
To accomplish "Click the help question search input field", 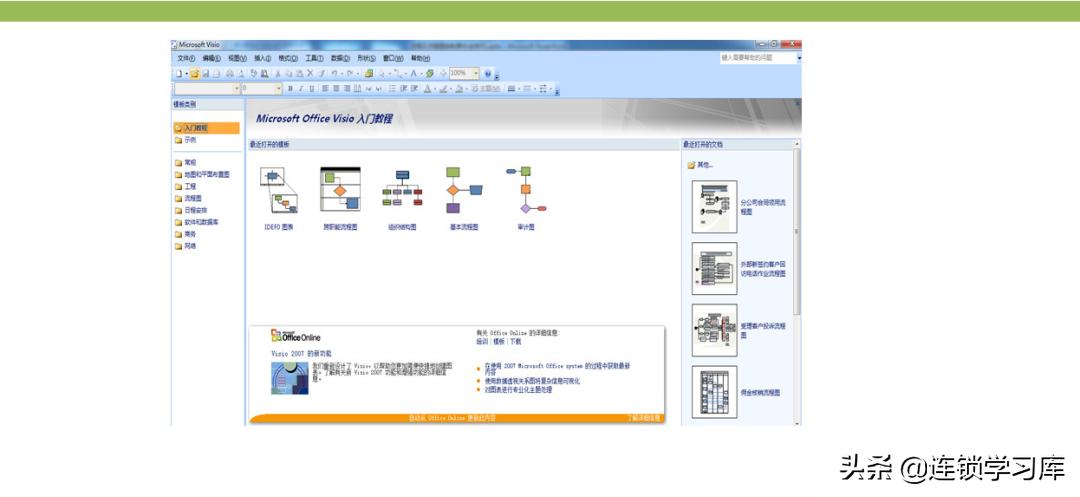I will 758,59.
